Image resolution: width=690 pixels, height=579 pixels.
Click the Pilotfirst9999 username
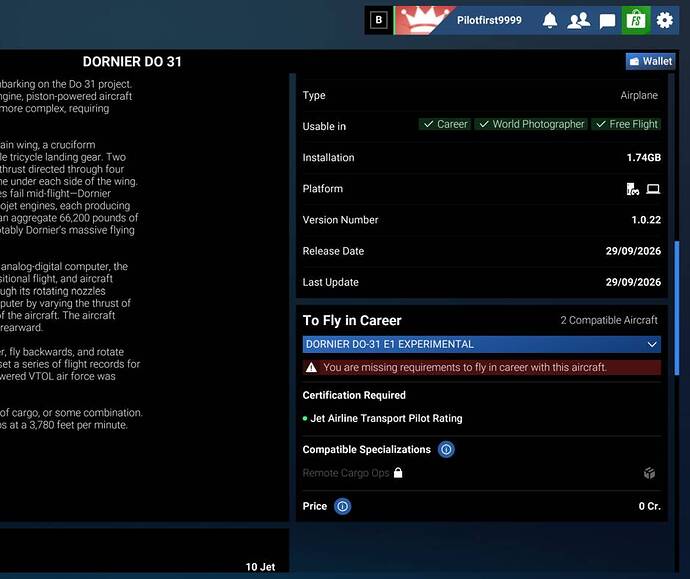(x=489, y=20)
